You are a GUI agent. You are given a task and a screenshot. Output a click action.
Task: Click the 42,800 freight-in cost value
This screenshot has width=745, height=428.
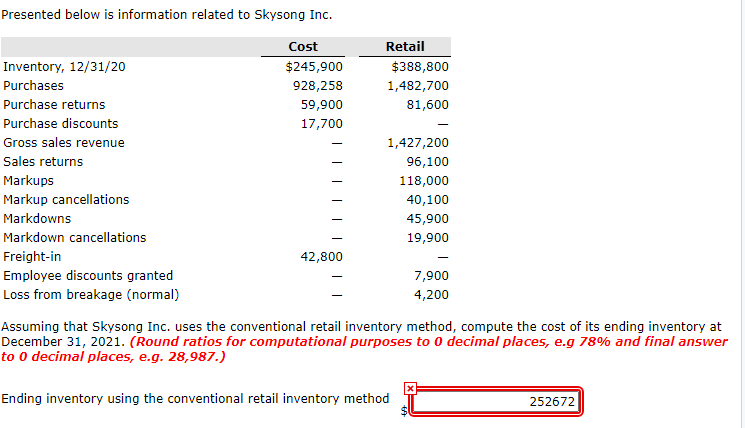[321, 257]
